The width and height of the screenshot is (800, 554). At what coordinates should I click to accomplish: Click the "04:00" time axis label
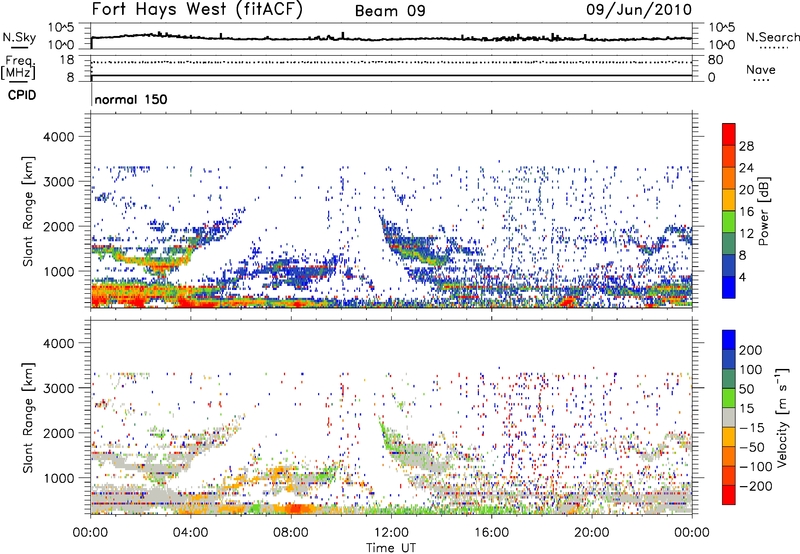pos(190,533)
